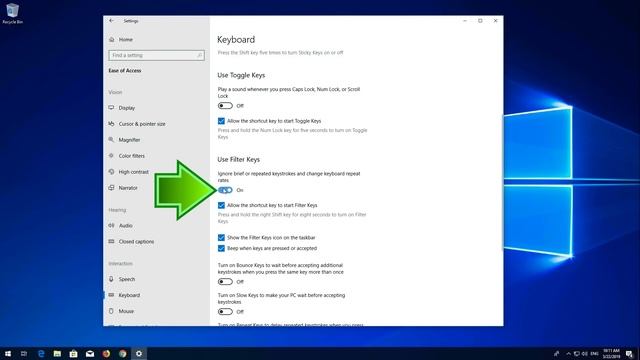
Task: Launch Microsoft Edge from the taskbar
Action: pyautogui.click(x=41, y=353)
